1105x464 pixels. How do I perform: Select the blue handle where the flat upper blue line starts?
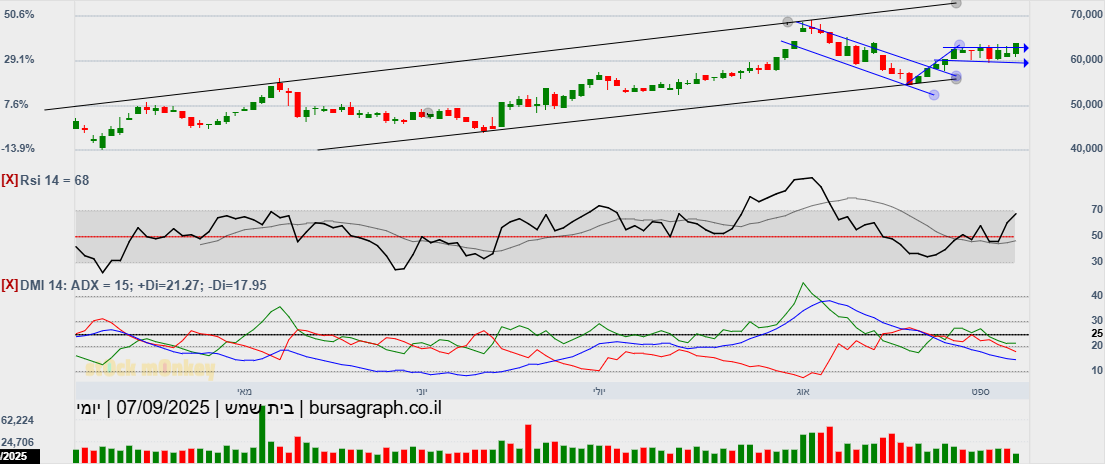click(x=959, y=45)
